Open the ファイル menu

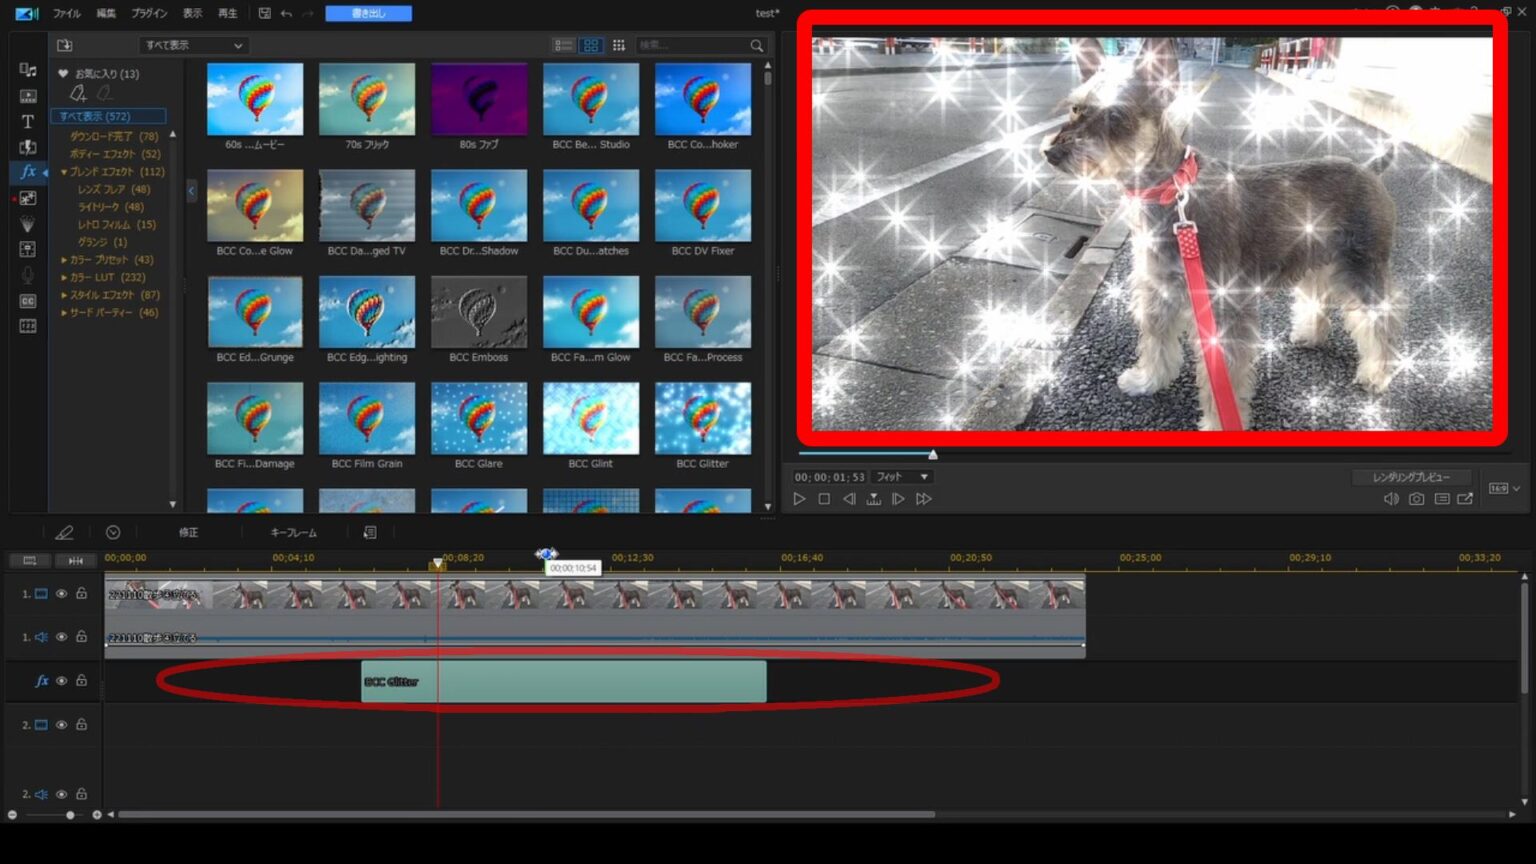click(67, 13)
